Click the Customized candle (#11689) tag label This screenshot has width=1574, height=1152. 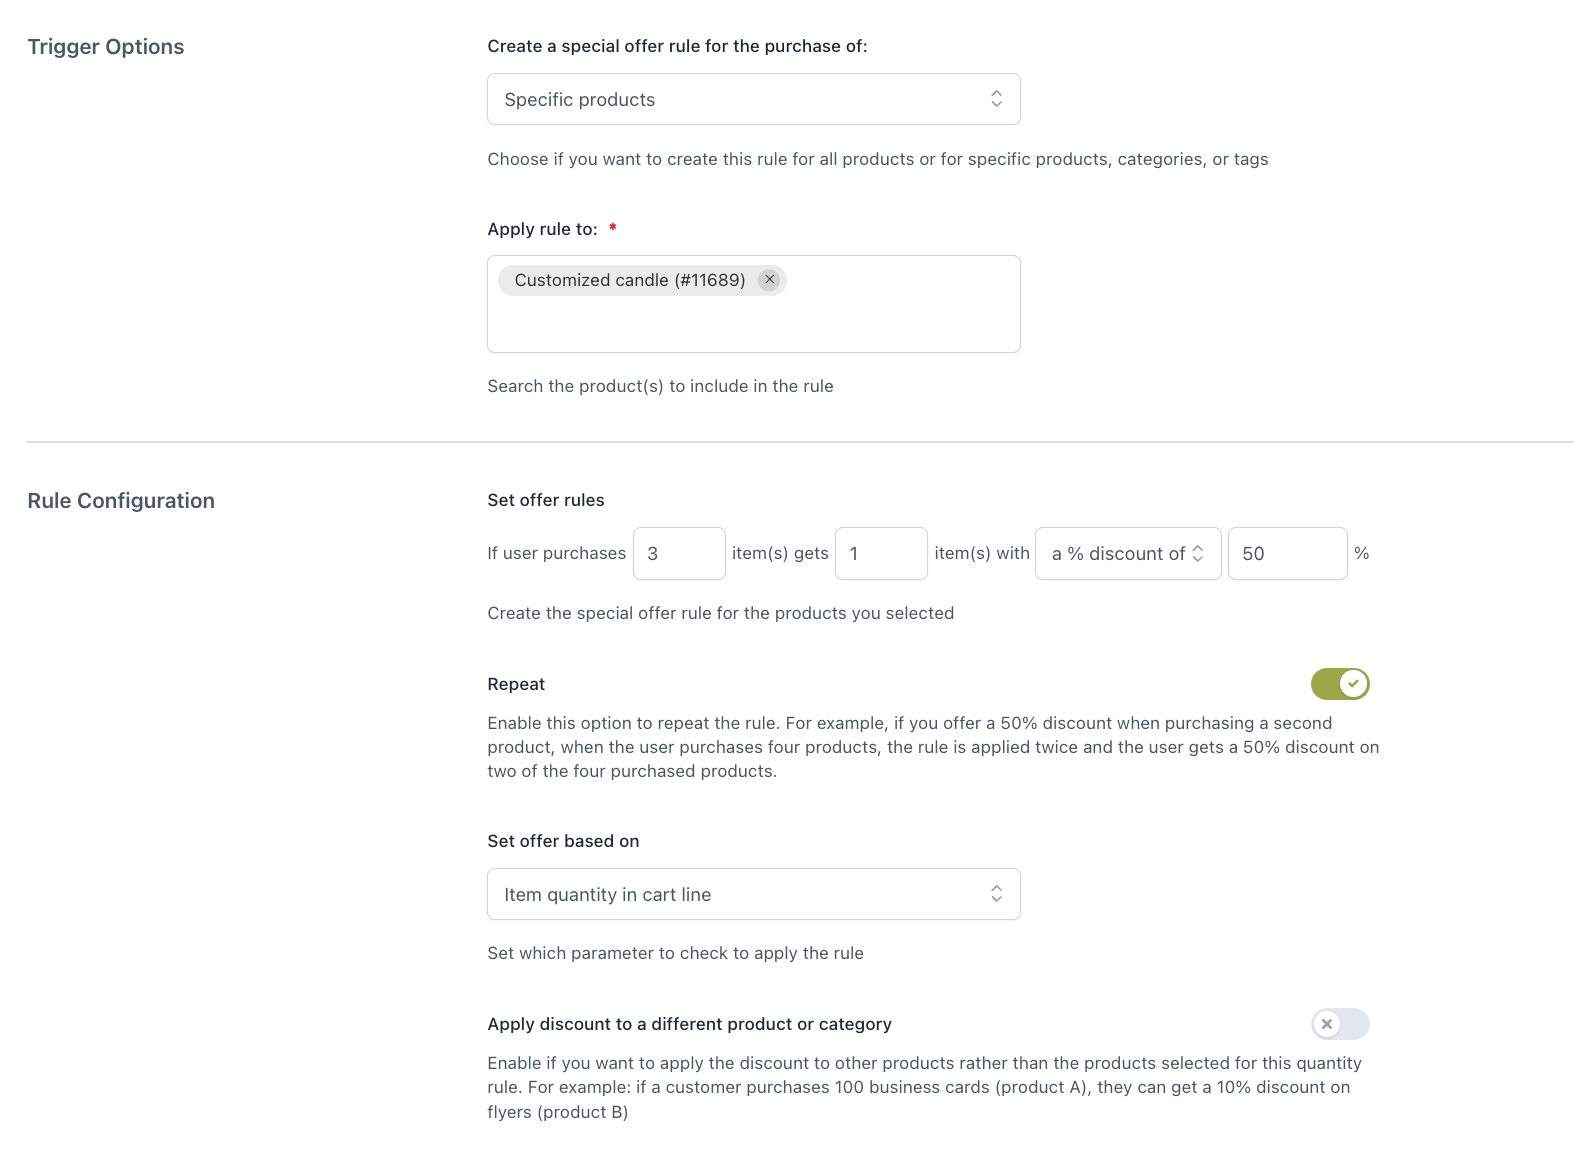[x=630, y=280]
